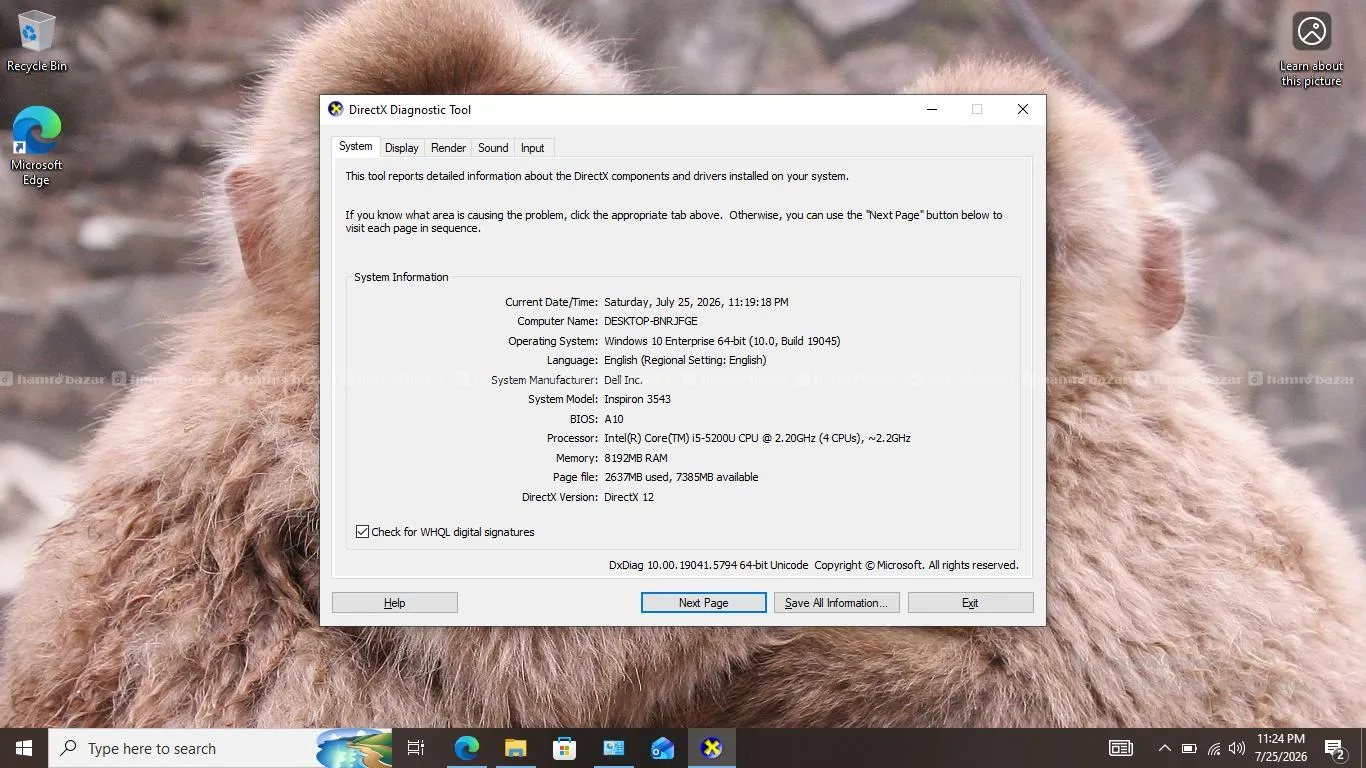The image size is (1366, 768).
Task: Switch to the Input tab
Action: (533, 148)
